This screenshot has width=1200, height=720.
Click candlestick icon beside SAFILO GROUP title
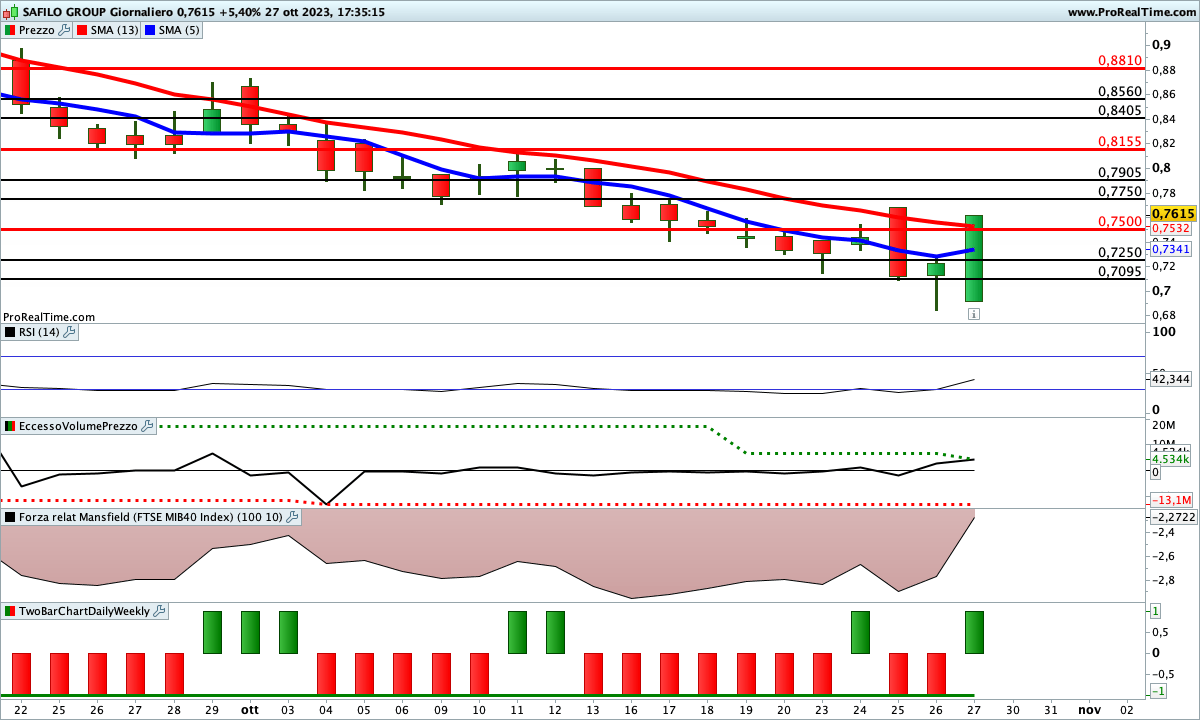10,12
